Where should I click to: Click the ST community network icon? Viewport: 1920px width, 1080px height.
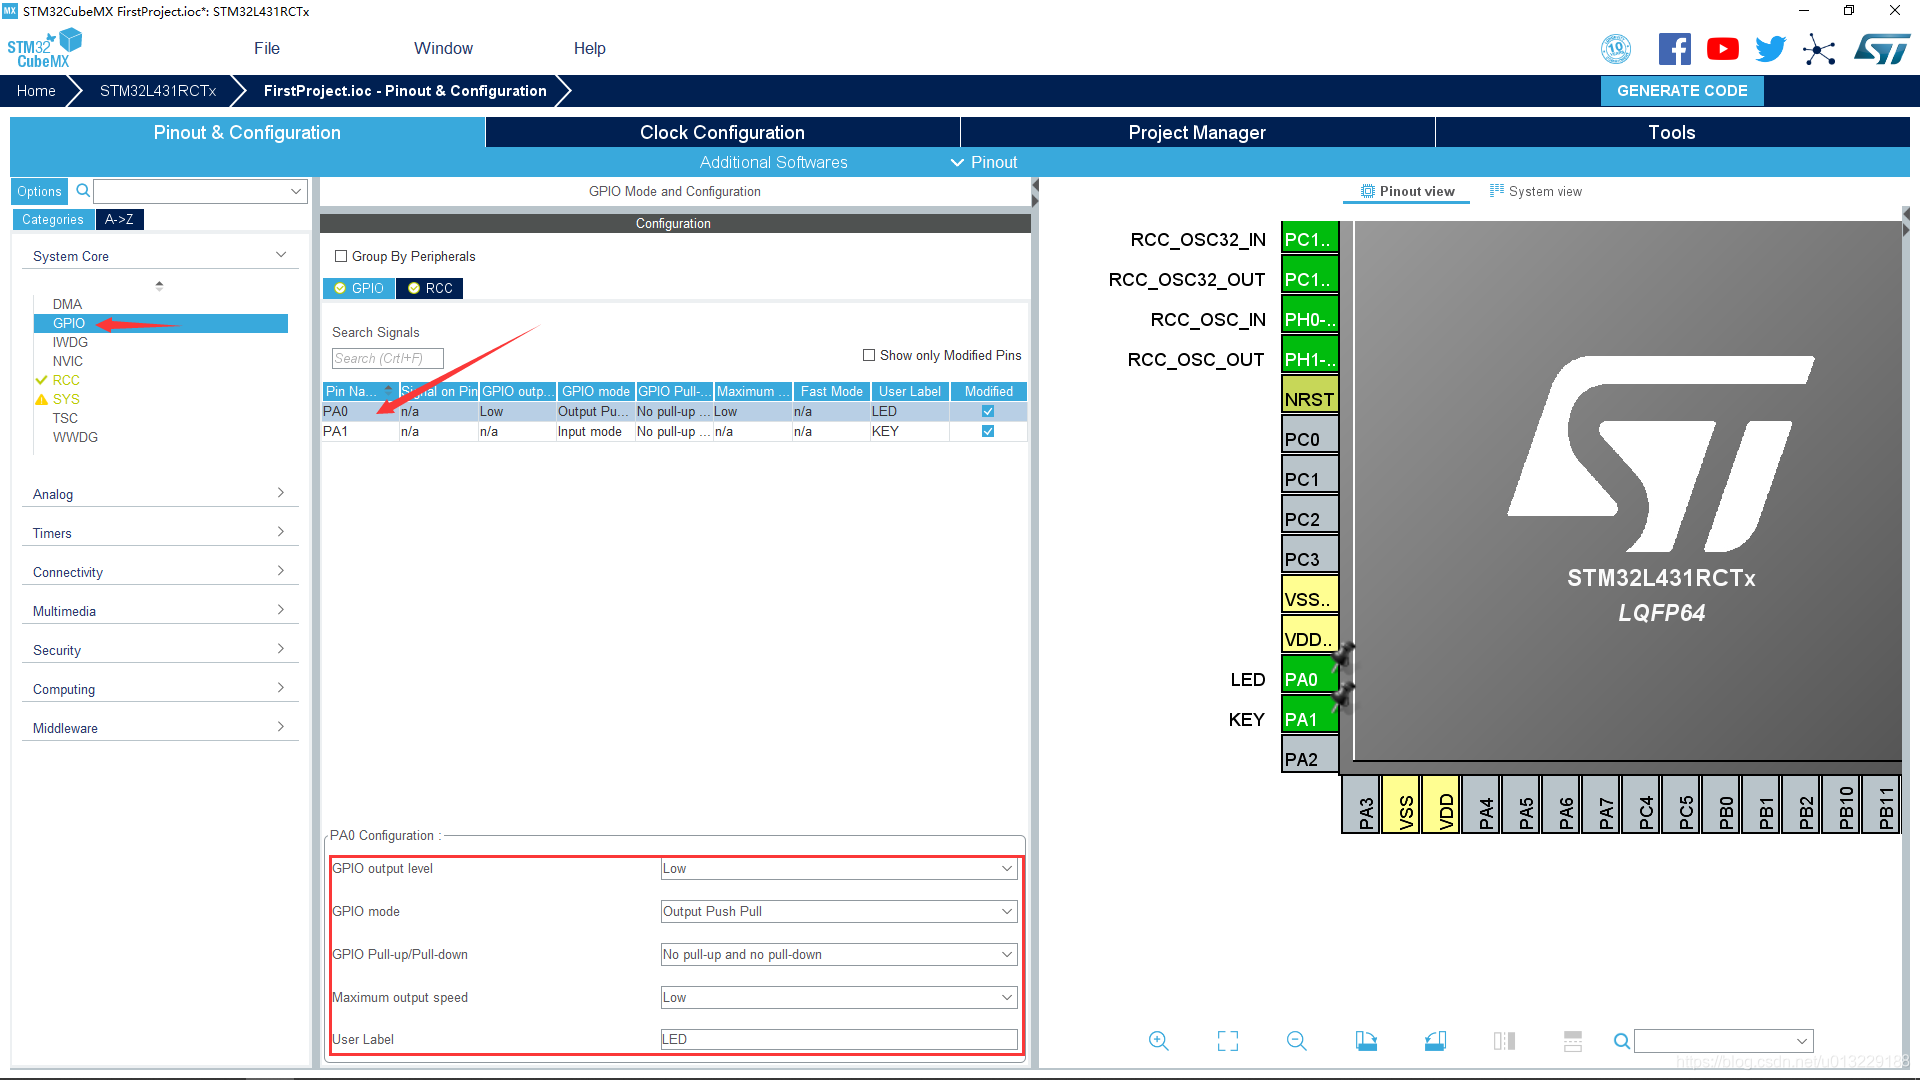[1819, 49]
